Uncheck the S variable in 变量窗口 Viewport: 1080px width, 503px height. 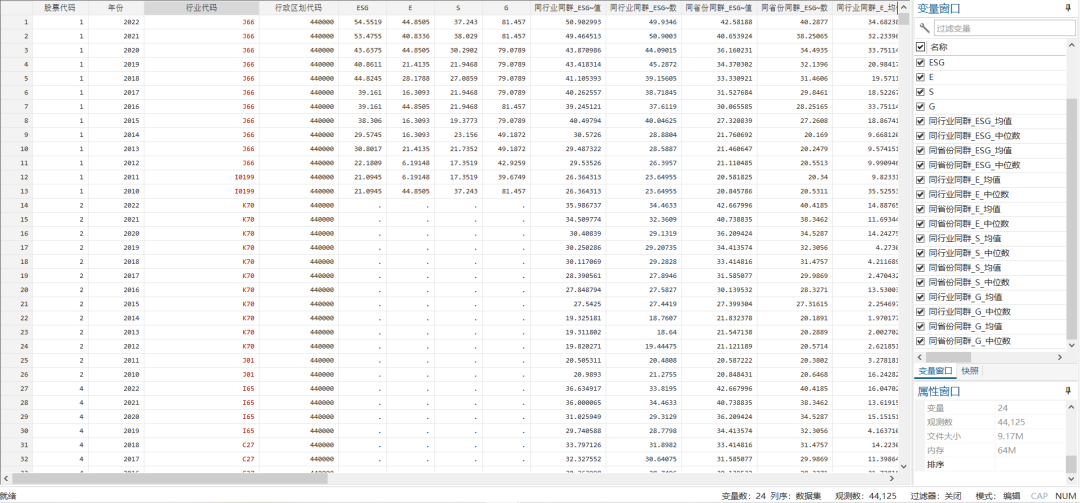[921, 92]
